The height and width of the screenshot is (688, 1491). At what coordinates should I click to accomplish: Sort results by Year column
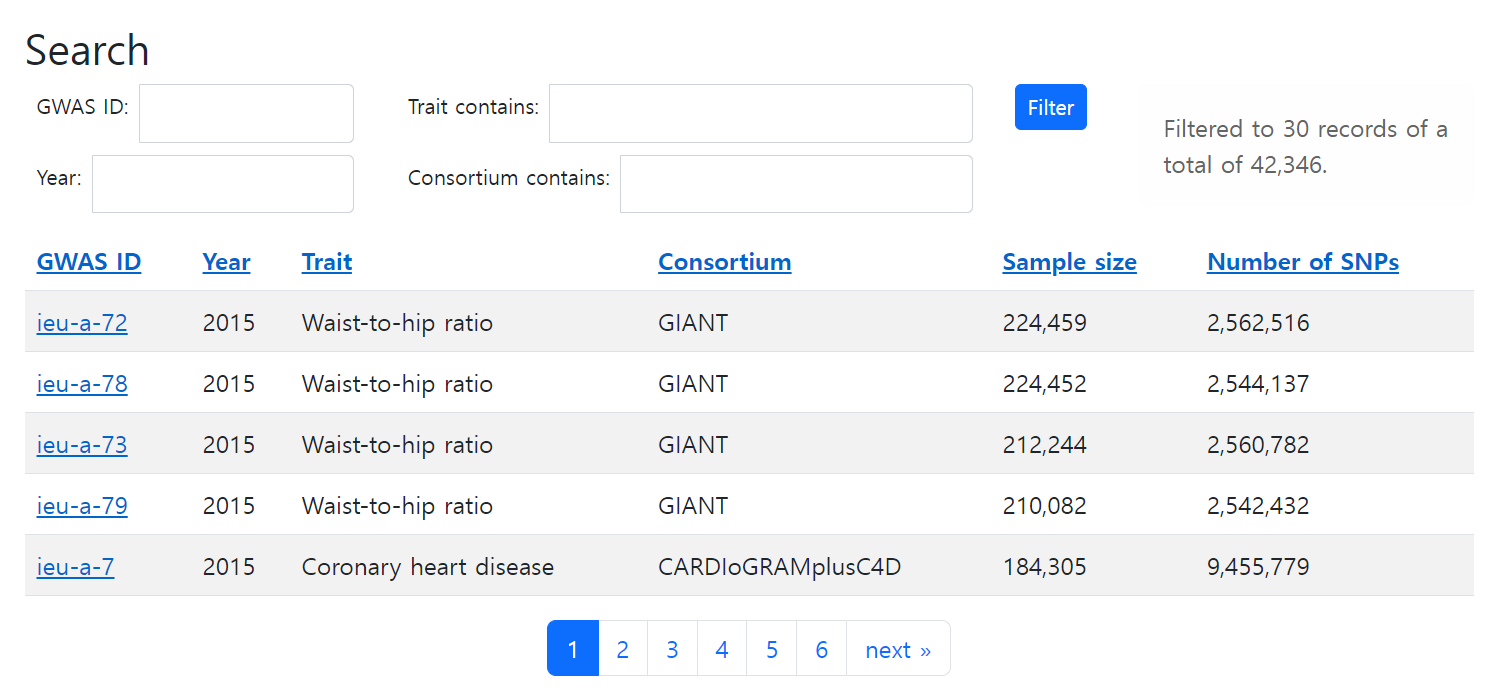pyautogui.click(x=226, y=261)
